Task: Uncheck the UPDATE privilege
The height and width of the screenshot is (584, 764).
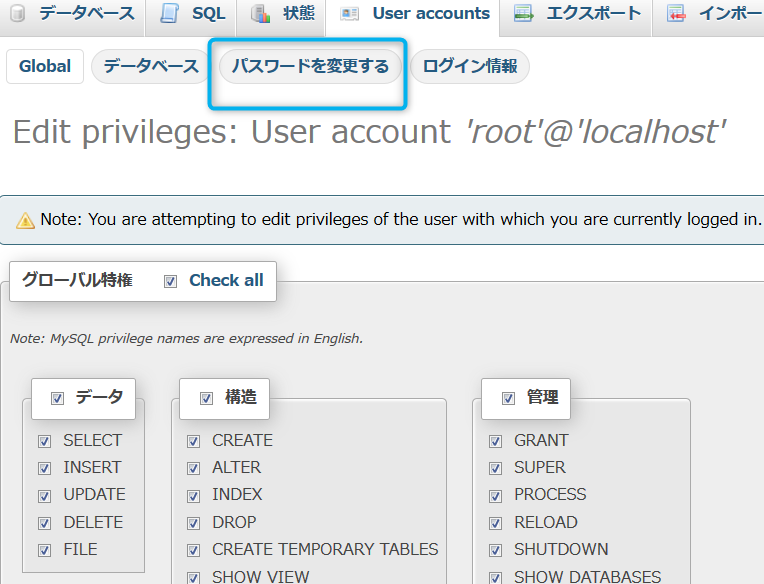Action: pos(44,496)
